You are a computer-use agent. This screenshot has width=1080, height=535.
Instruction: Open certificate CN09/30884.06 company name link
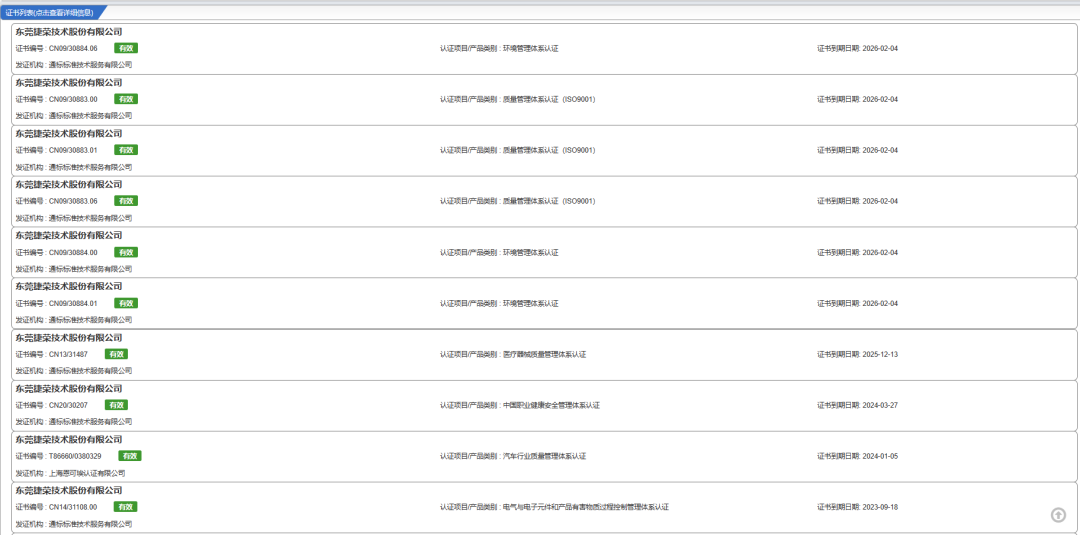point(69,32)
